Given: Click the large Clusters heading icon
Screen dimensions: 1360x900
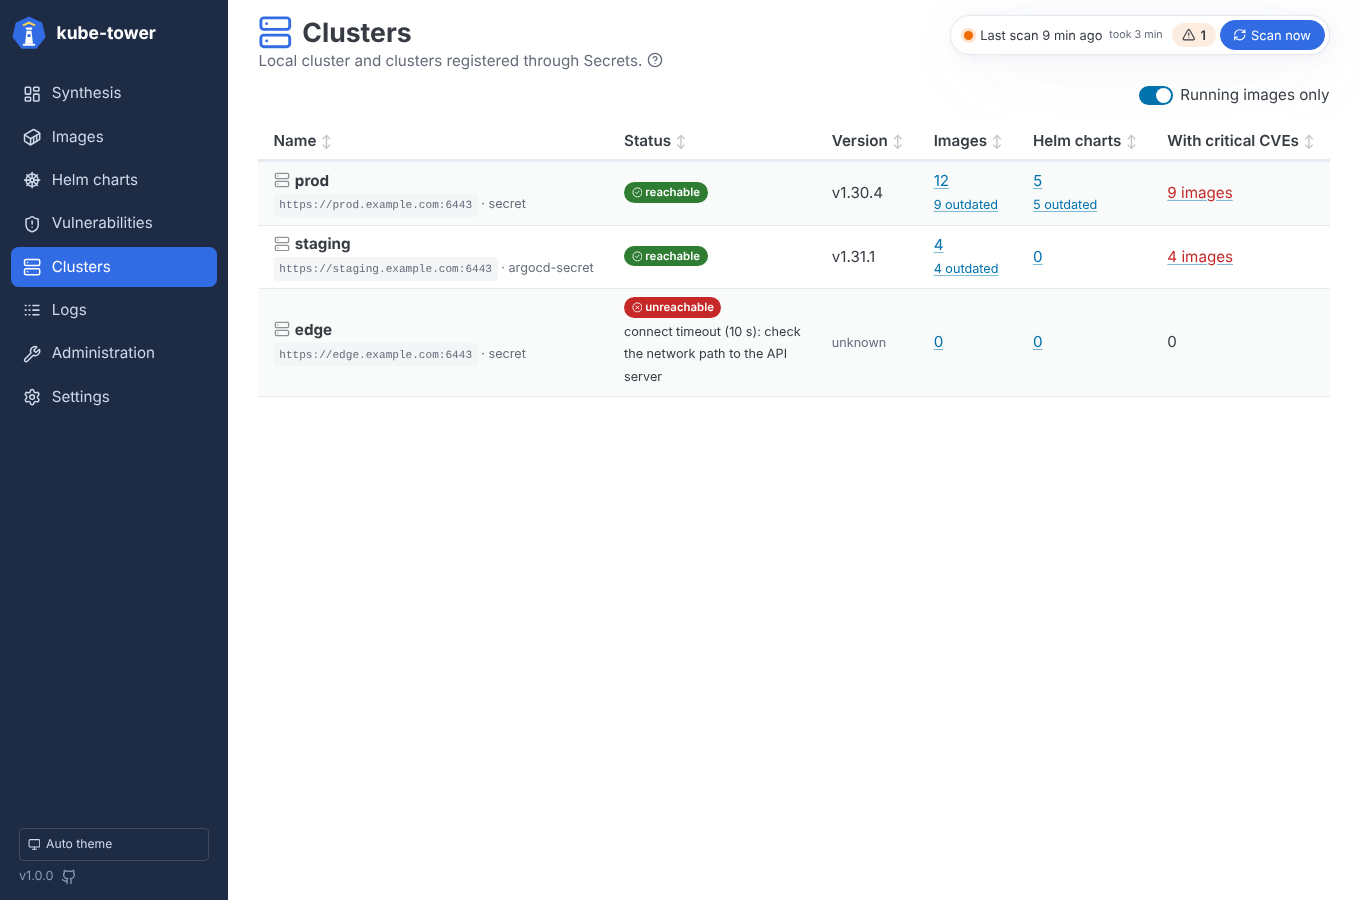Looking at the screenshot, I should click(275, 32).
